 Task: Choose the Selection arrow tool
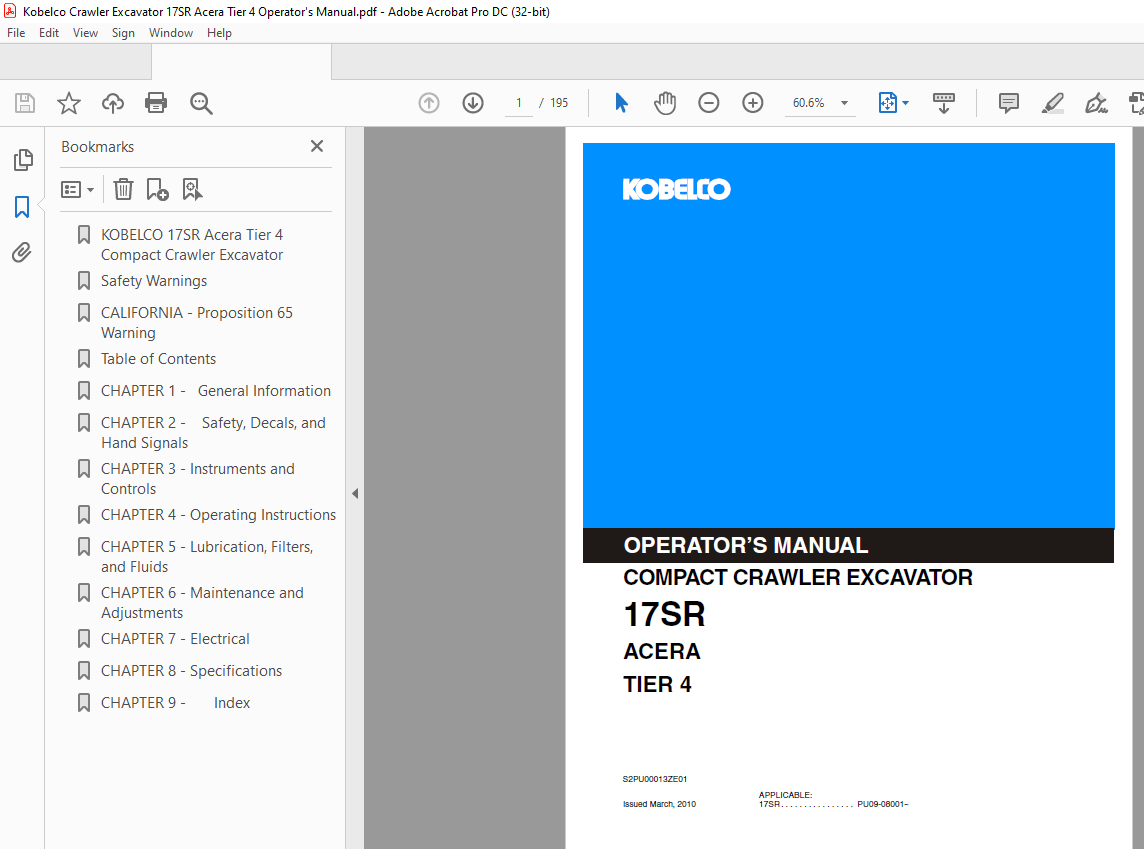[621, 103]
